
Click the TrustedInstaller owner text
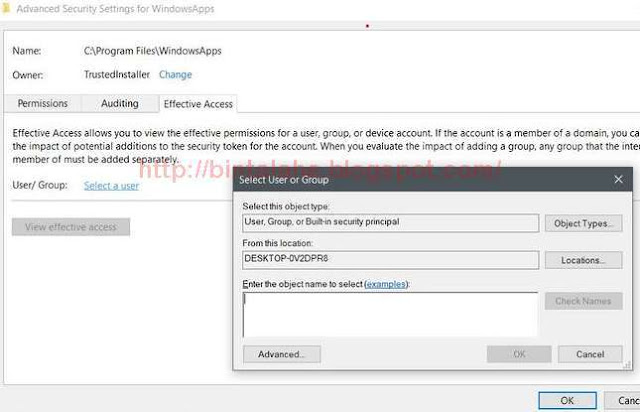(117, 75)
